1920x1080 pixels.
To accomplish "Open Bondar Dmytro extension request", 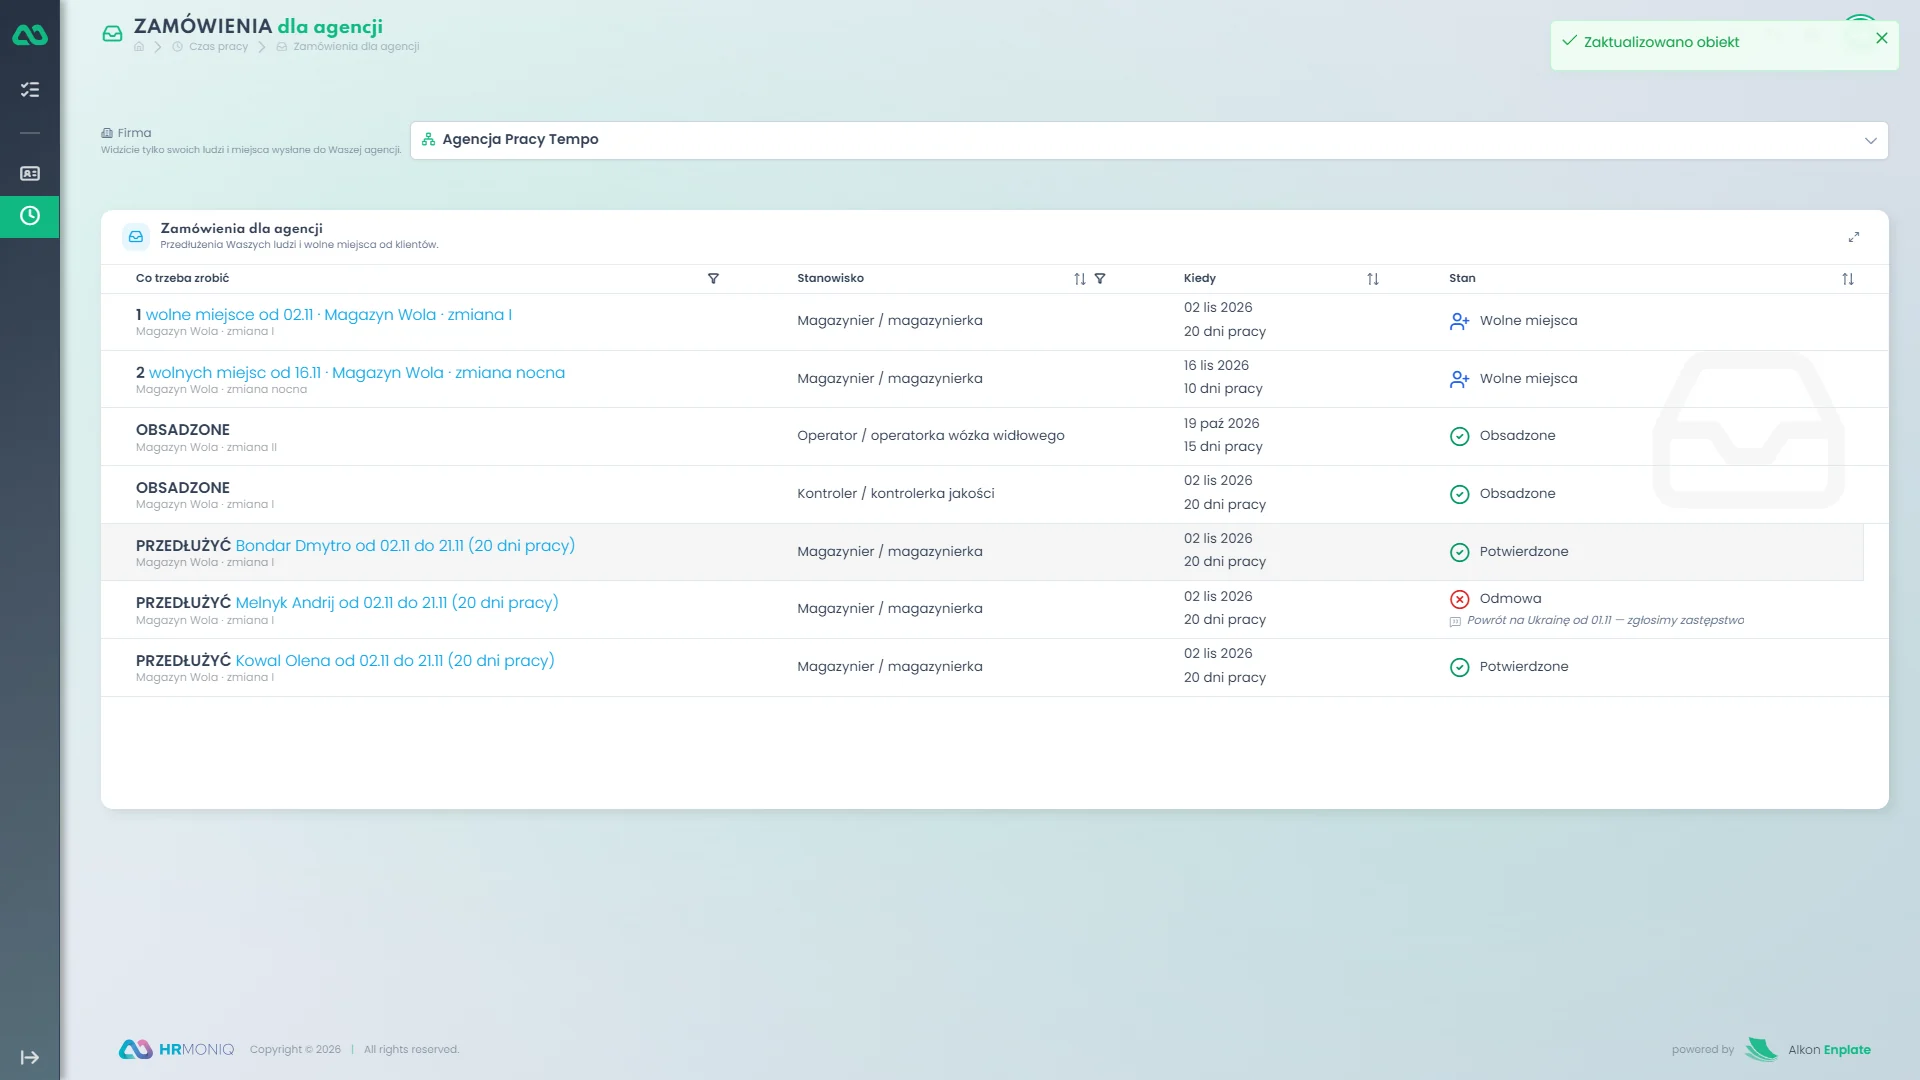I will pyautogui.click(x=405, y=546).
